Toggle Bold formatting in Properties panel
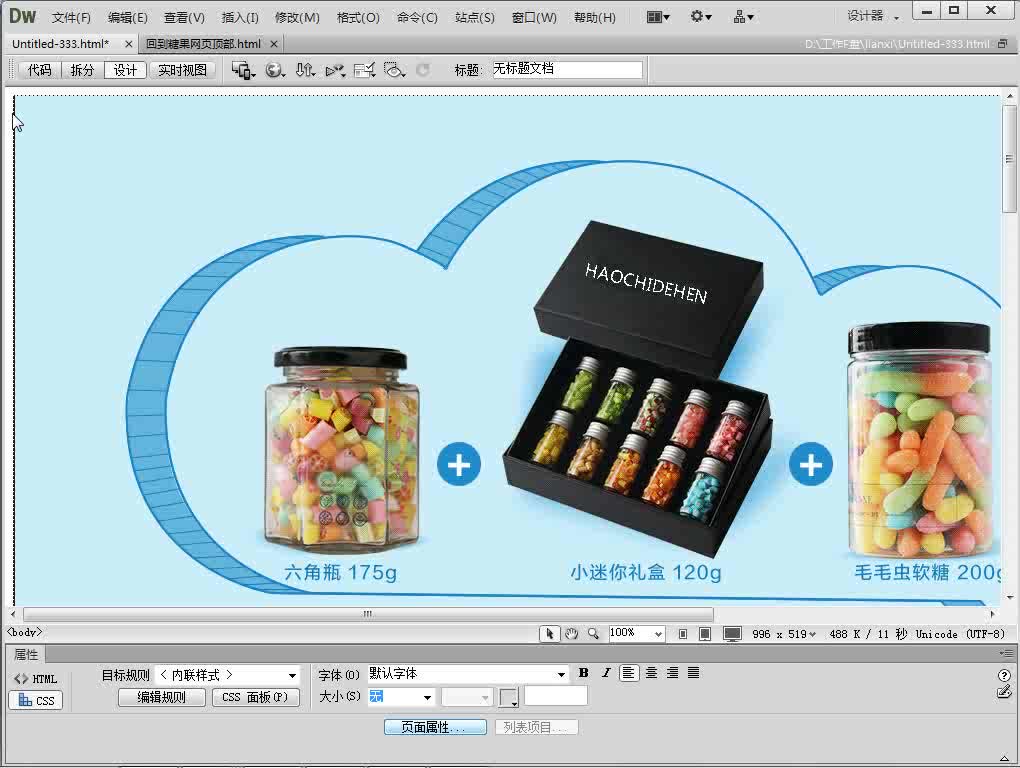Viewport: 1020px width, 768px height. click(x=584, y=673)
